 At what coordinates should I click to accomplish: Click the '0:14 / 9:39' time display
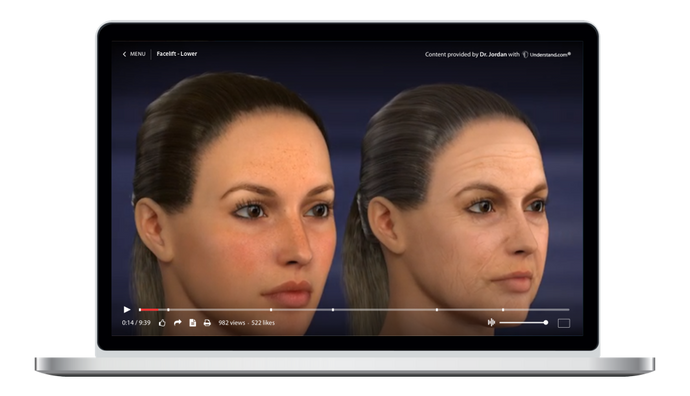(x=136, y=323)
